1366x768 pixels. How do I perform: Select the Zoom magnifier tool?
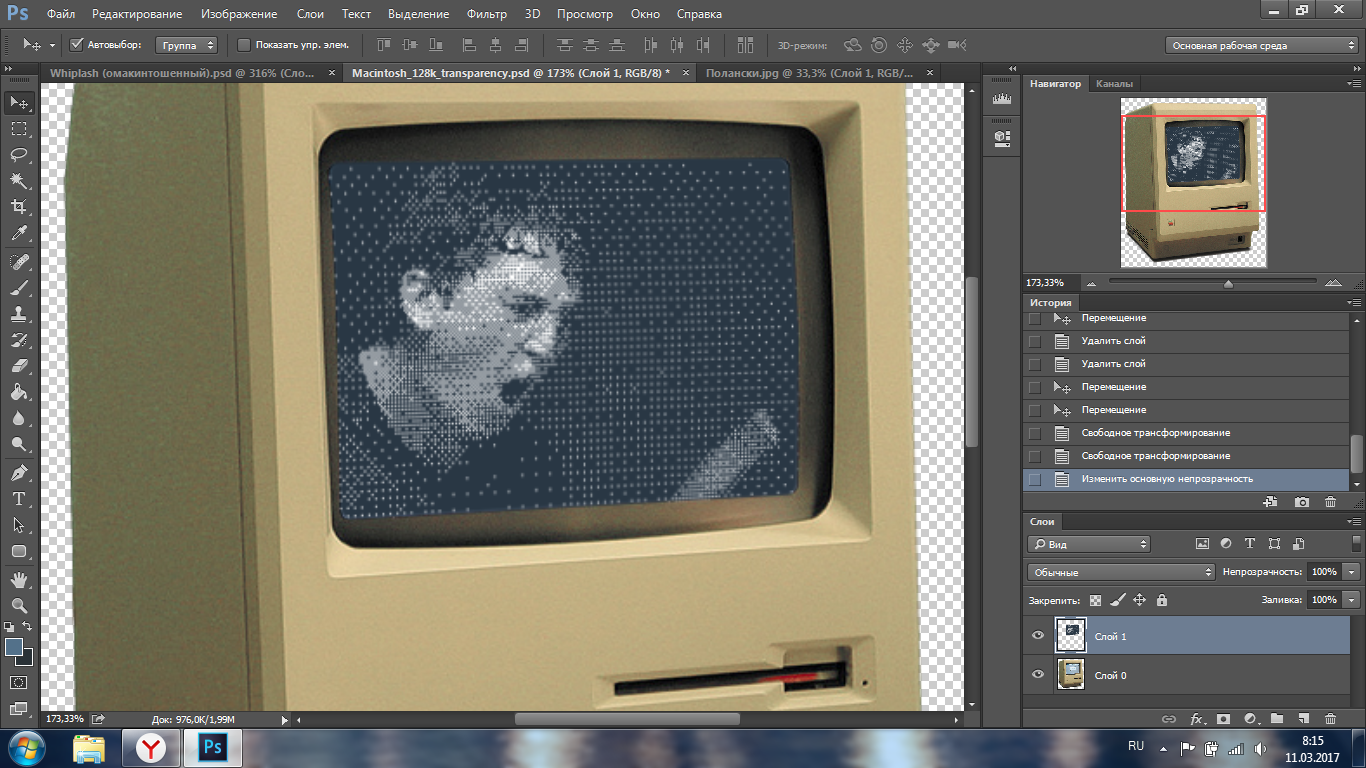[19, 606]
